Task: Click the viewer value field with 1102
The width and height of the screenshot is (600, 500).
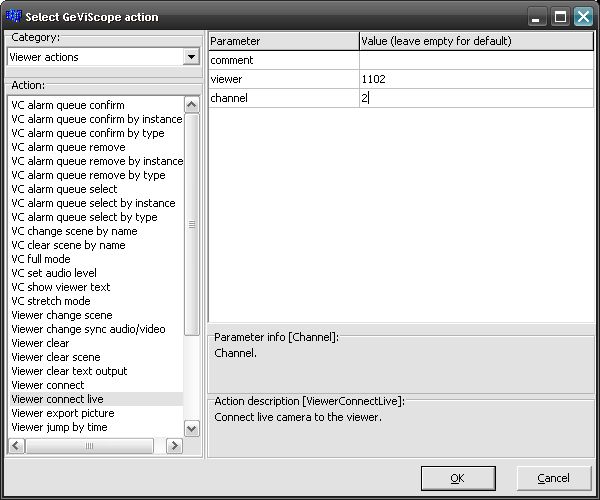Action: click(476, 79)
